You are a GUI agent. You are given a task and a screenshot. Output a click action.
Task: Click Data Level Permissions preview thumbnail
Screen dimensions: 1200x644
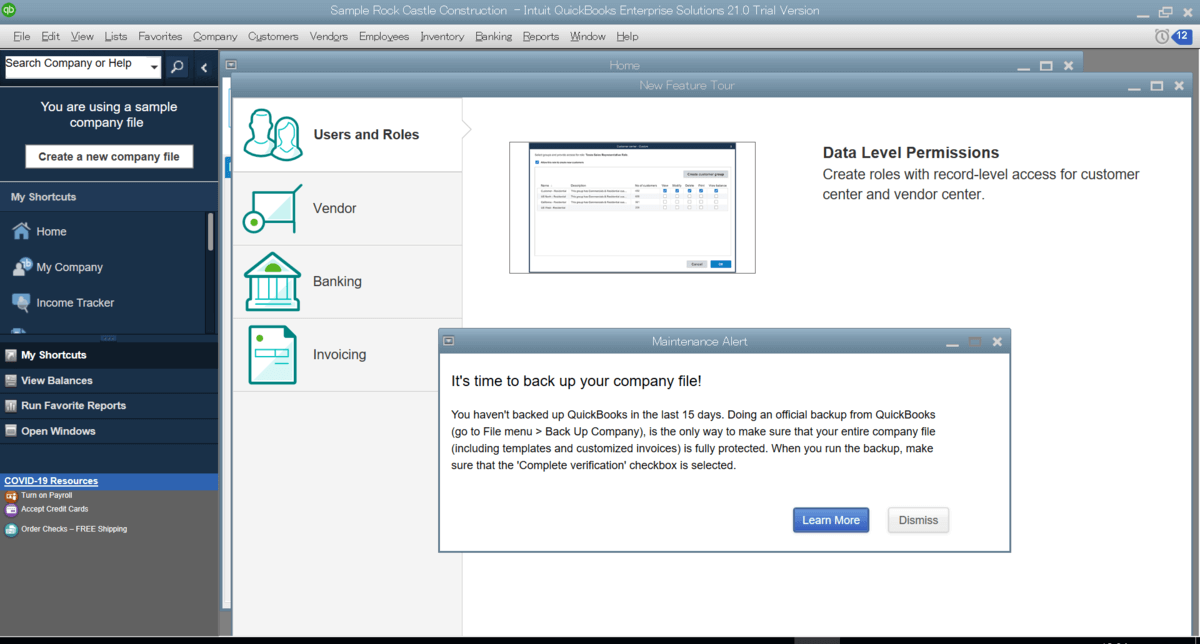tap(632, 207)
